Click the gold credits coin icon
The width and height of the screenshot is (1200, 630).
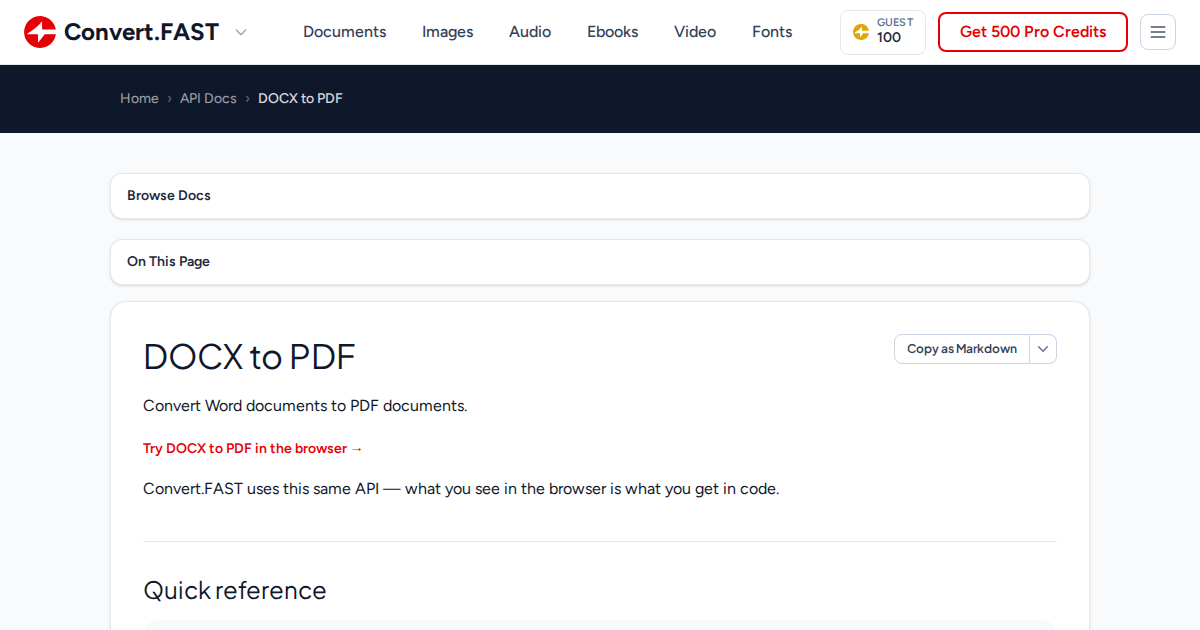click(x=861, y=32)
